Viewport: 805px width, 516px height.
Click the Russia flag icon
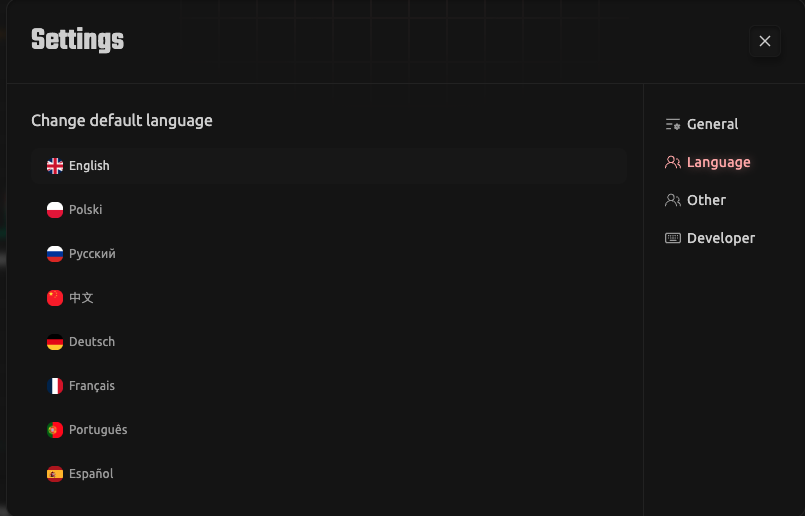click(55, 254)
